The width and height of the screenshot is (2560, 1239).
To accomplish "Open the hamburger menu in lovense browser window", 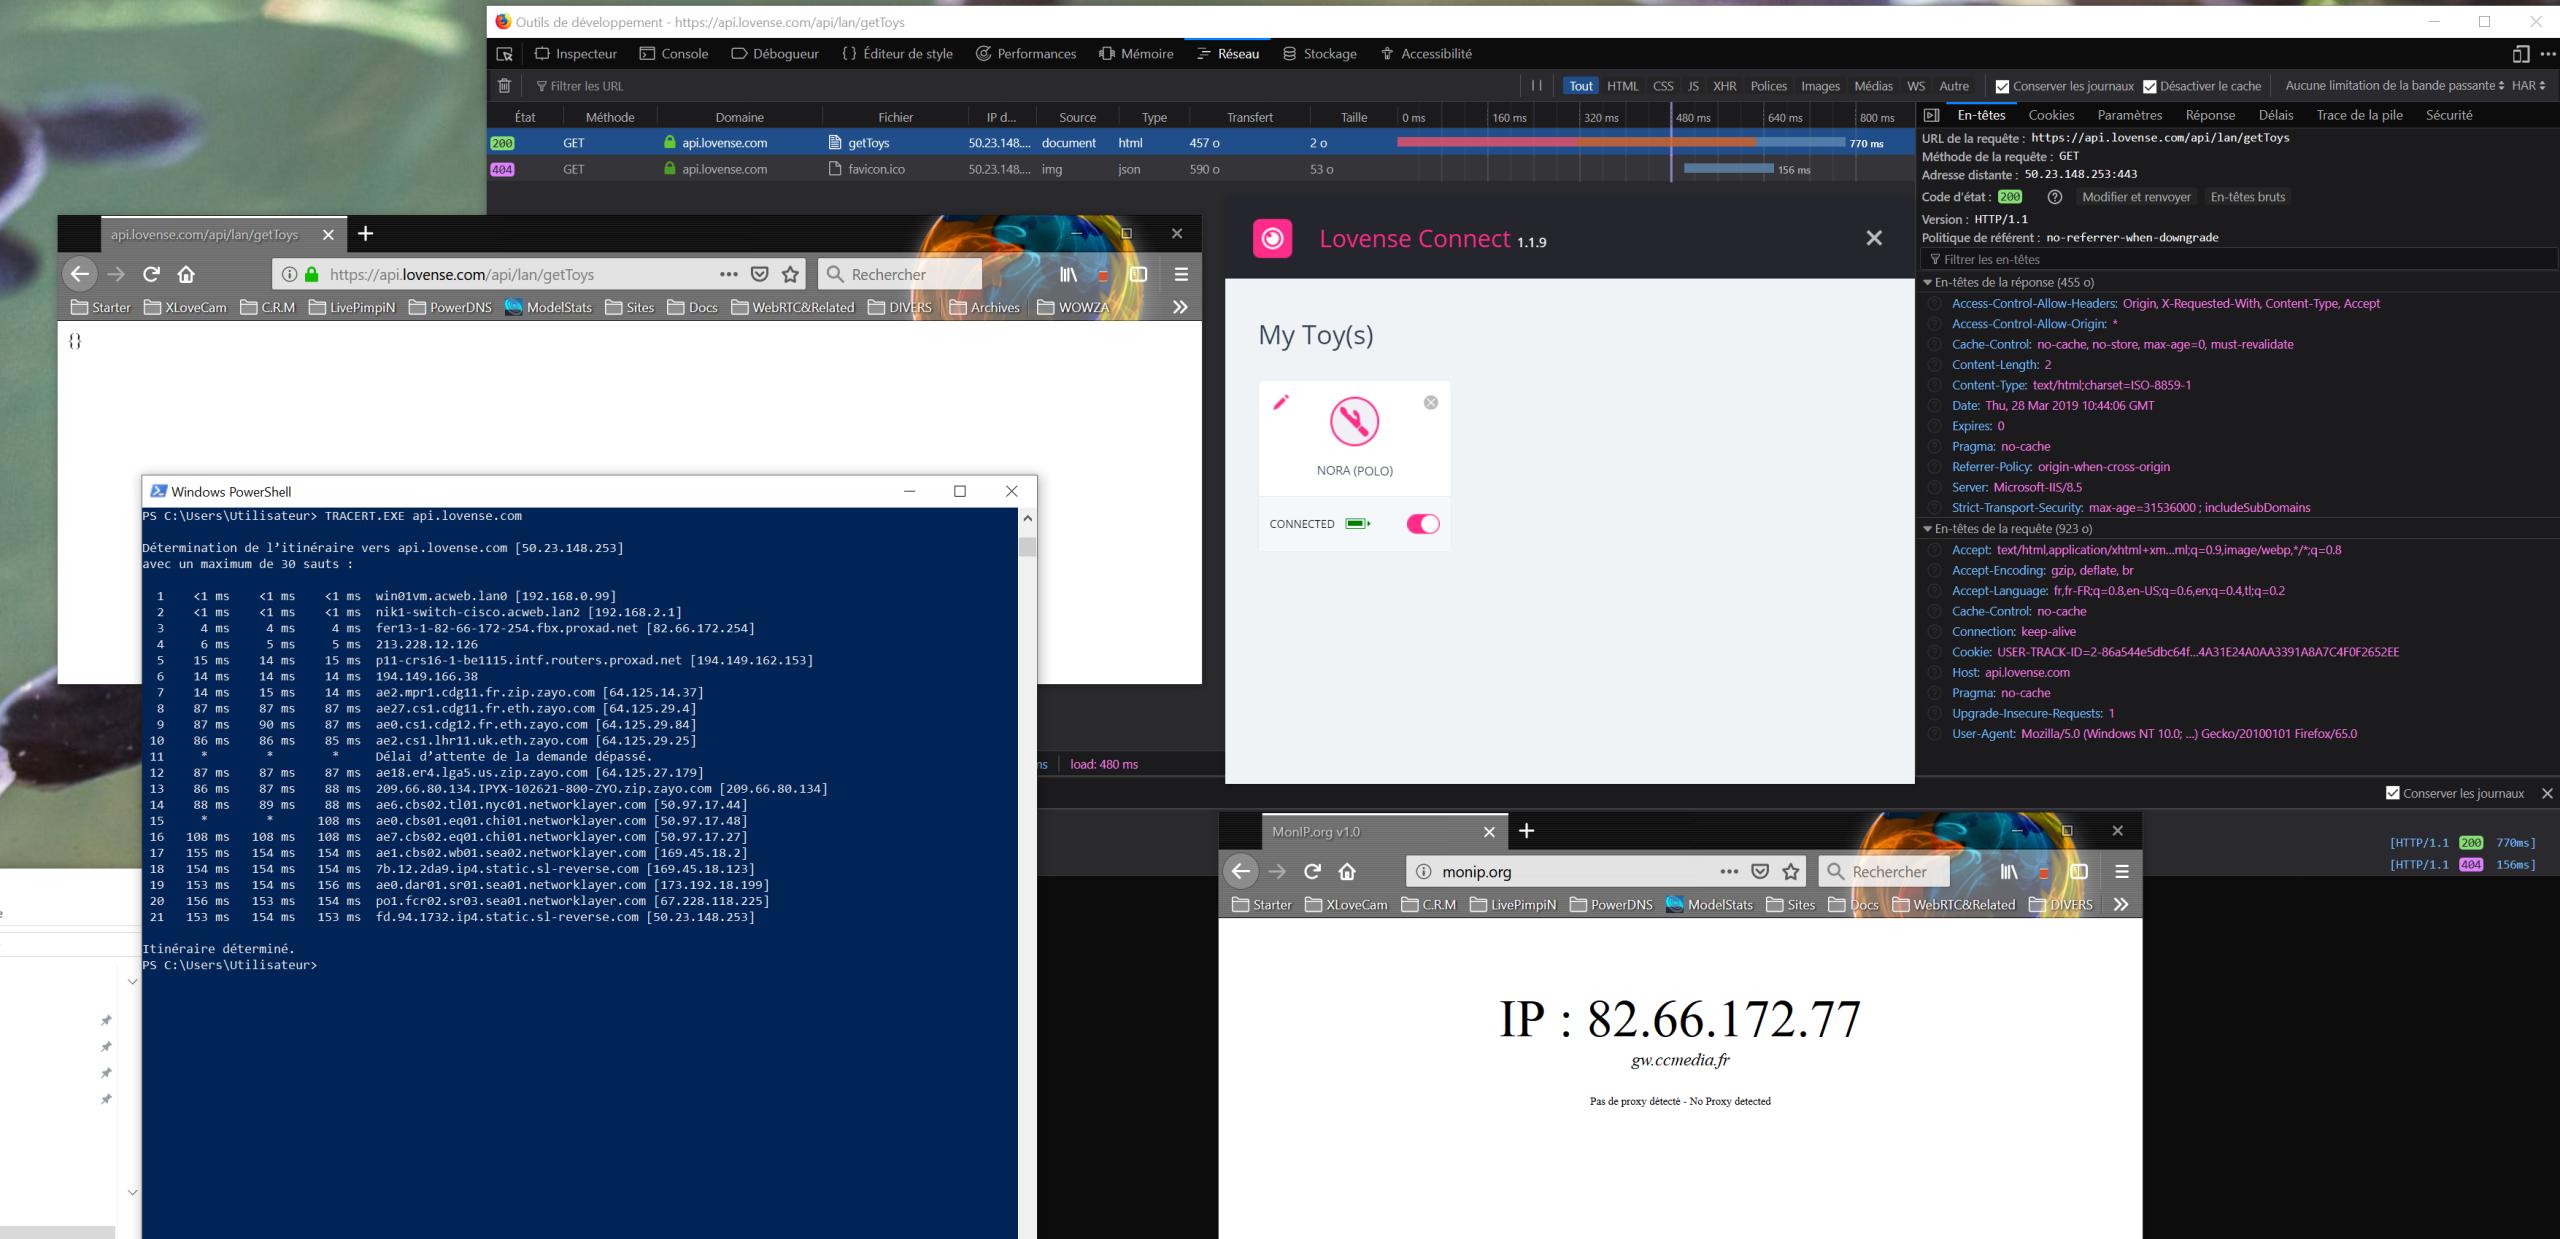I will coord(1181,274).
